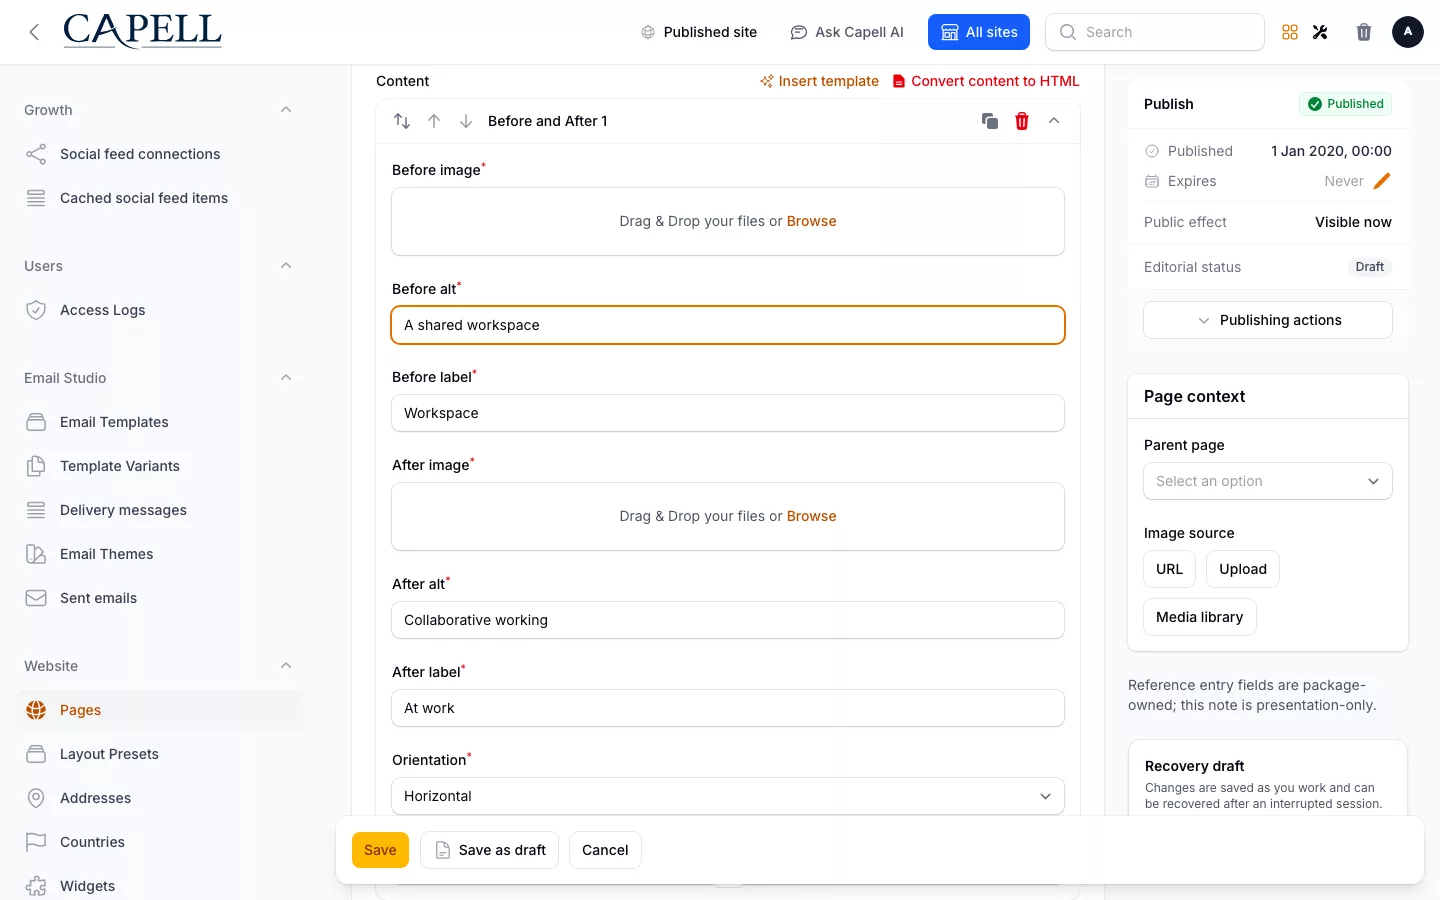
Task: Focus the Search field
Action: pos(1155,32)
